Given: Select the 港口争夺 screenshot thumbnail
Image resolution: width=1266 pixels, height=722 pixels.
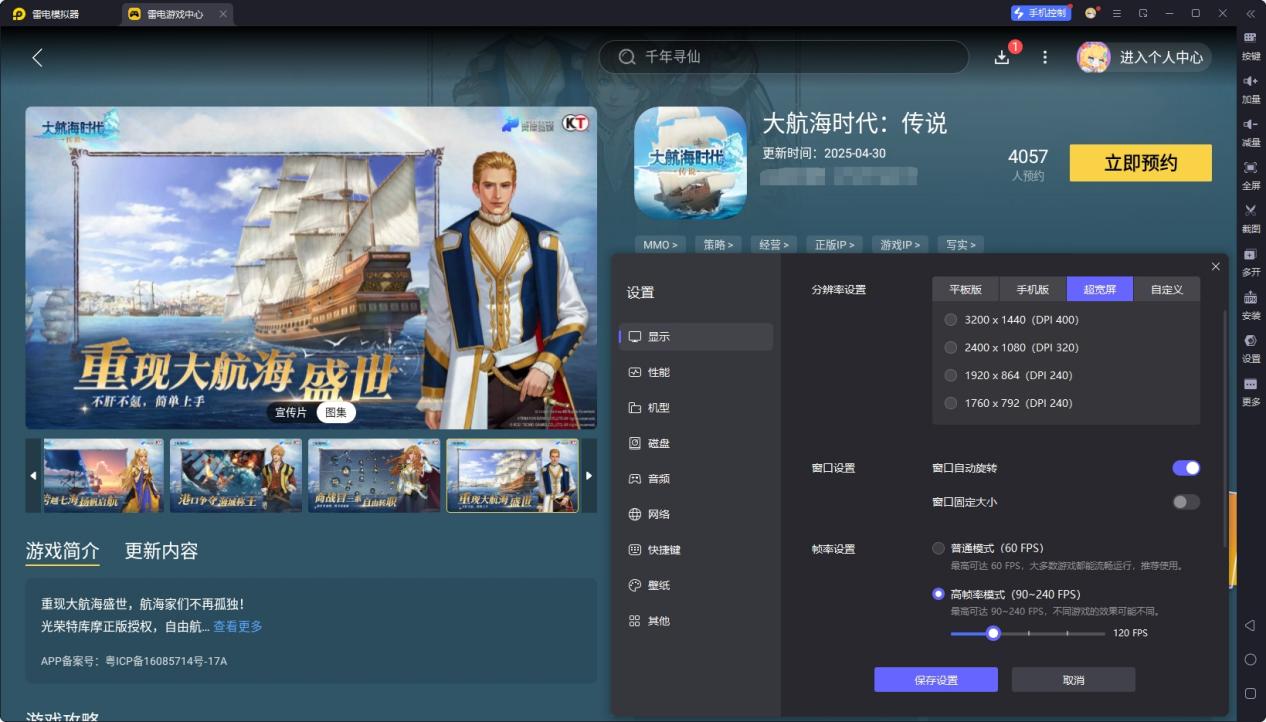Looking at the screenshot, I should [x=236, y=475].
